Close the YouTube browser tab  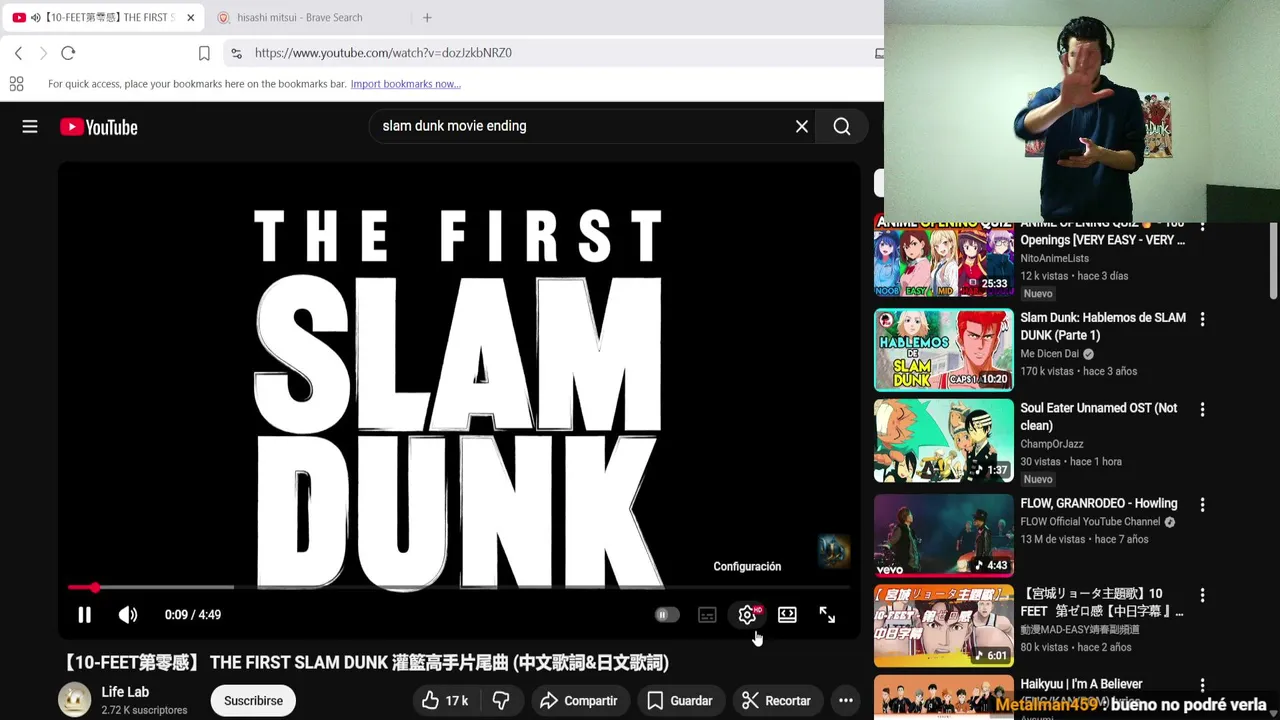coord(190,17)
